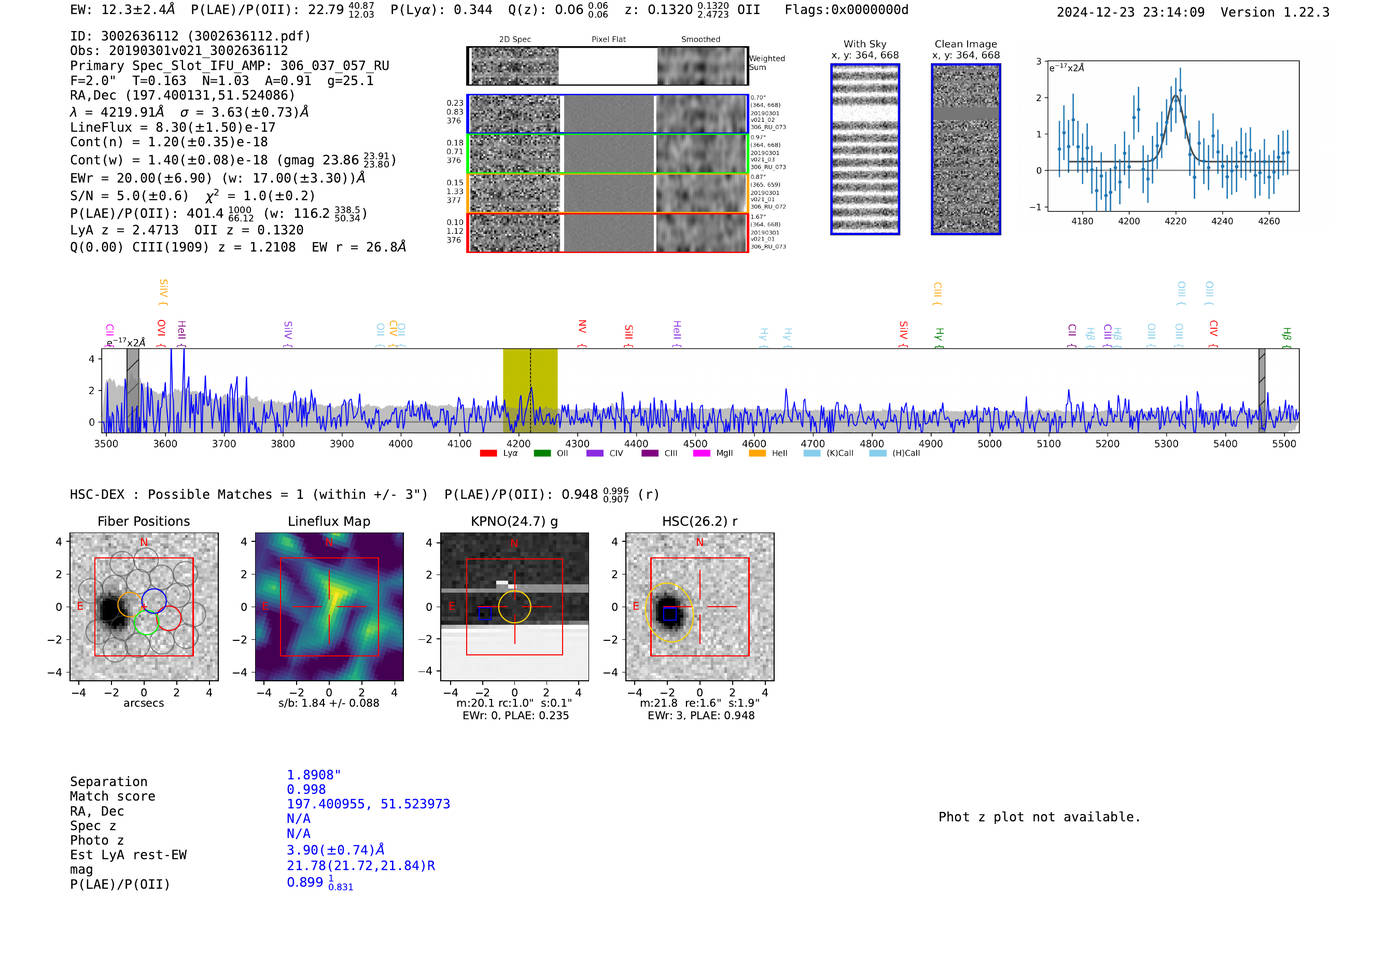Select the Est LyA rest-EW value 3.90(±0.74)Å
This screenshot has width=1400, height=953.
tap(336, 850)
